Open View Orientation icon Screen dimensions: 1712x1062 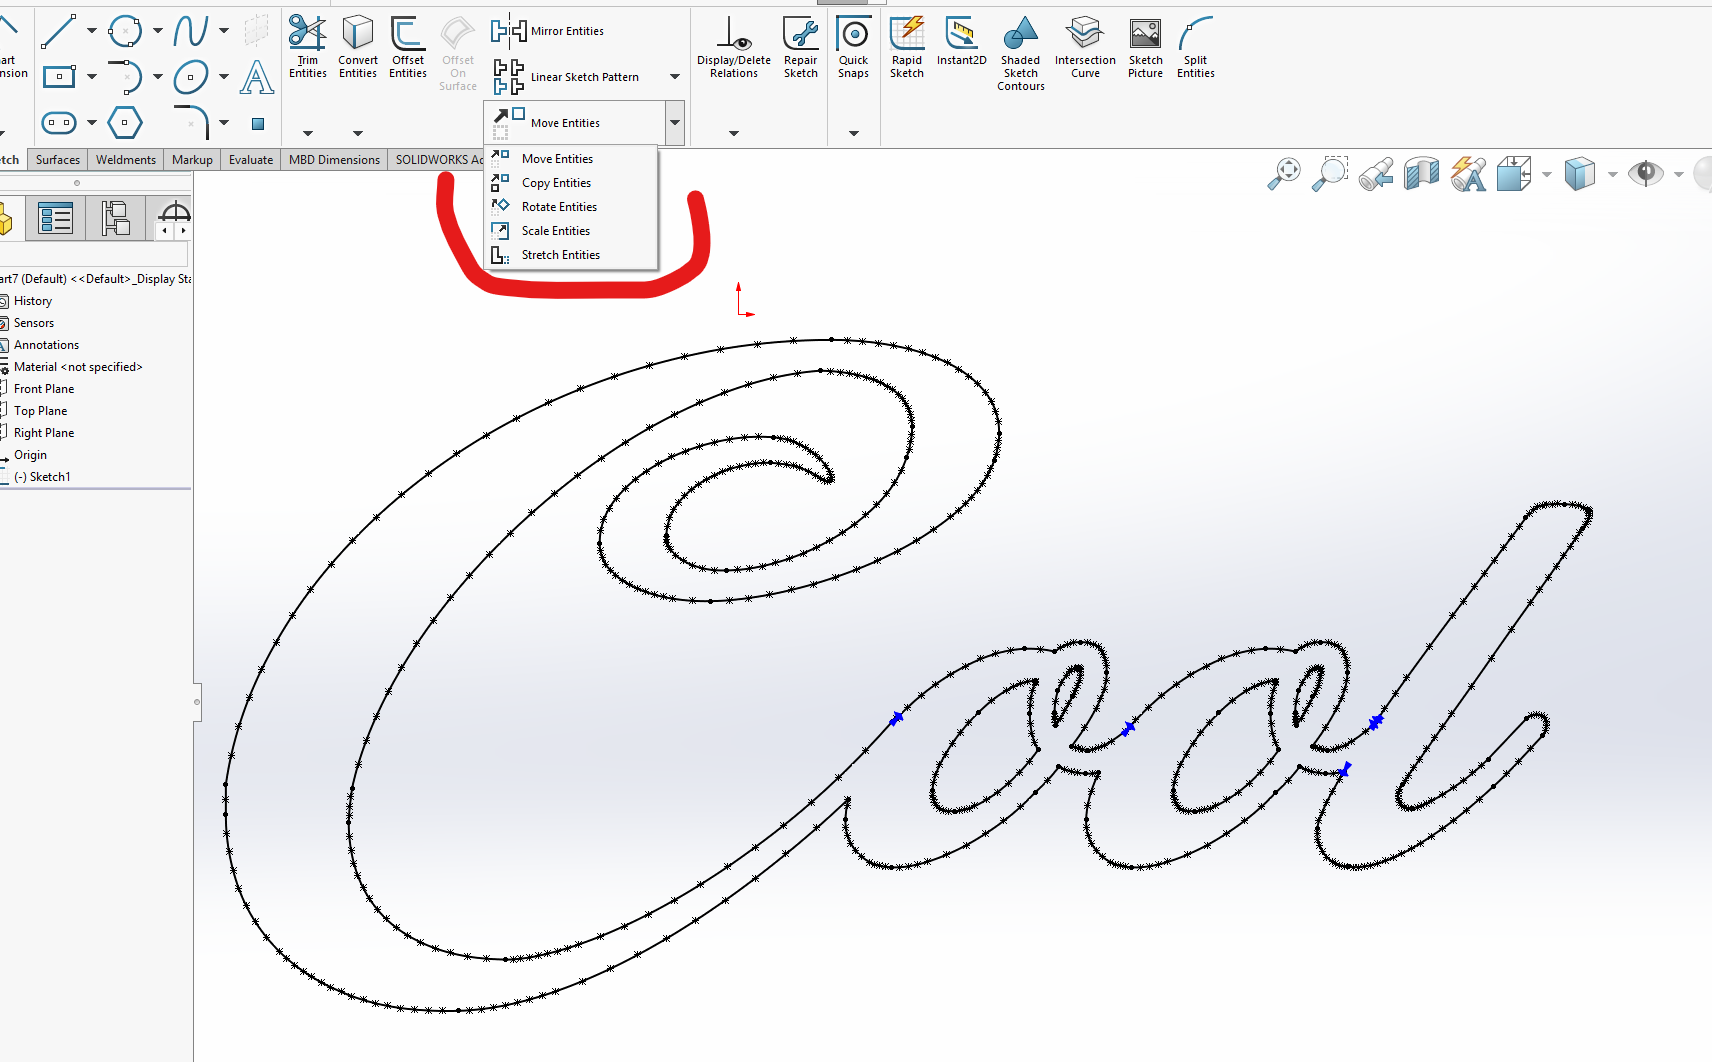coord(1514,173)
